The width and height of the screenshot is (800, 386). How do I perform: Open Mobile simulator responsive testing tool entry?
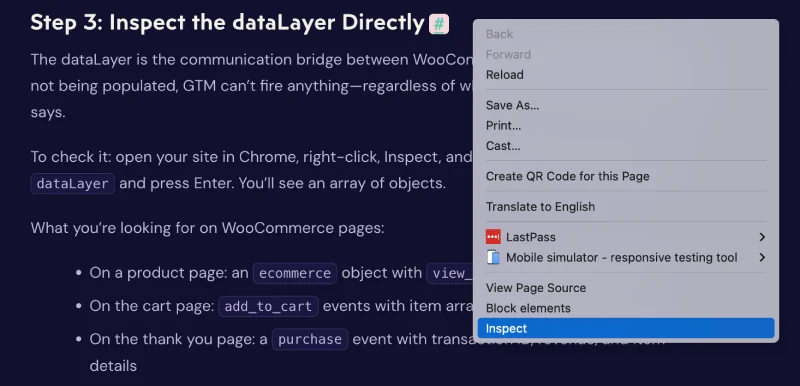click(x=626, y=258)
